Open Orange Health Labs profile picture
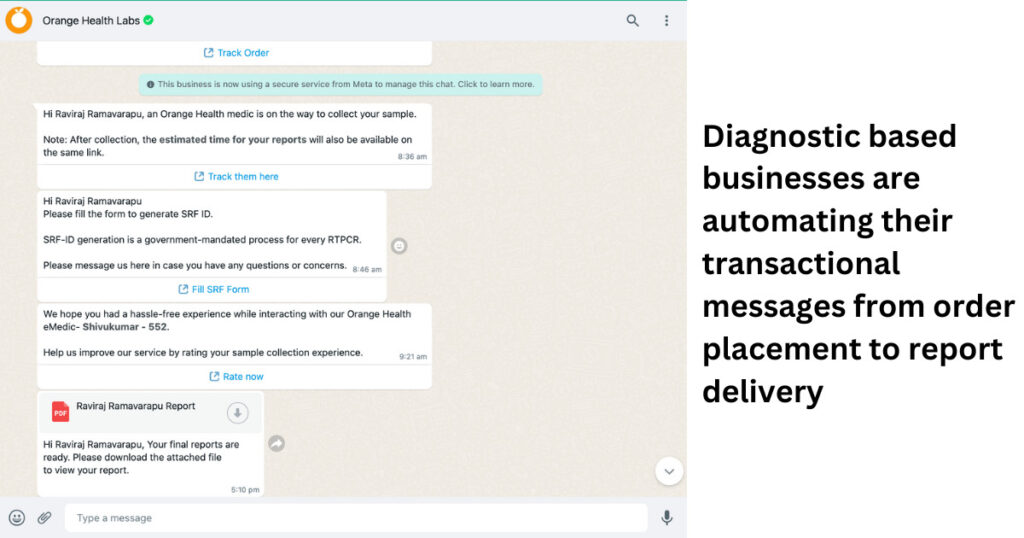 [x=18, y=20]
